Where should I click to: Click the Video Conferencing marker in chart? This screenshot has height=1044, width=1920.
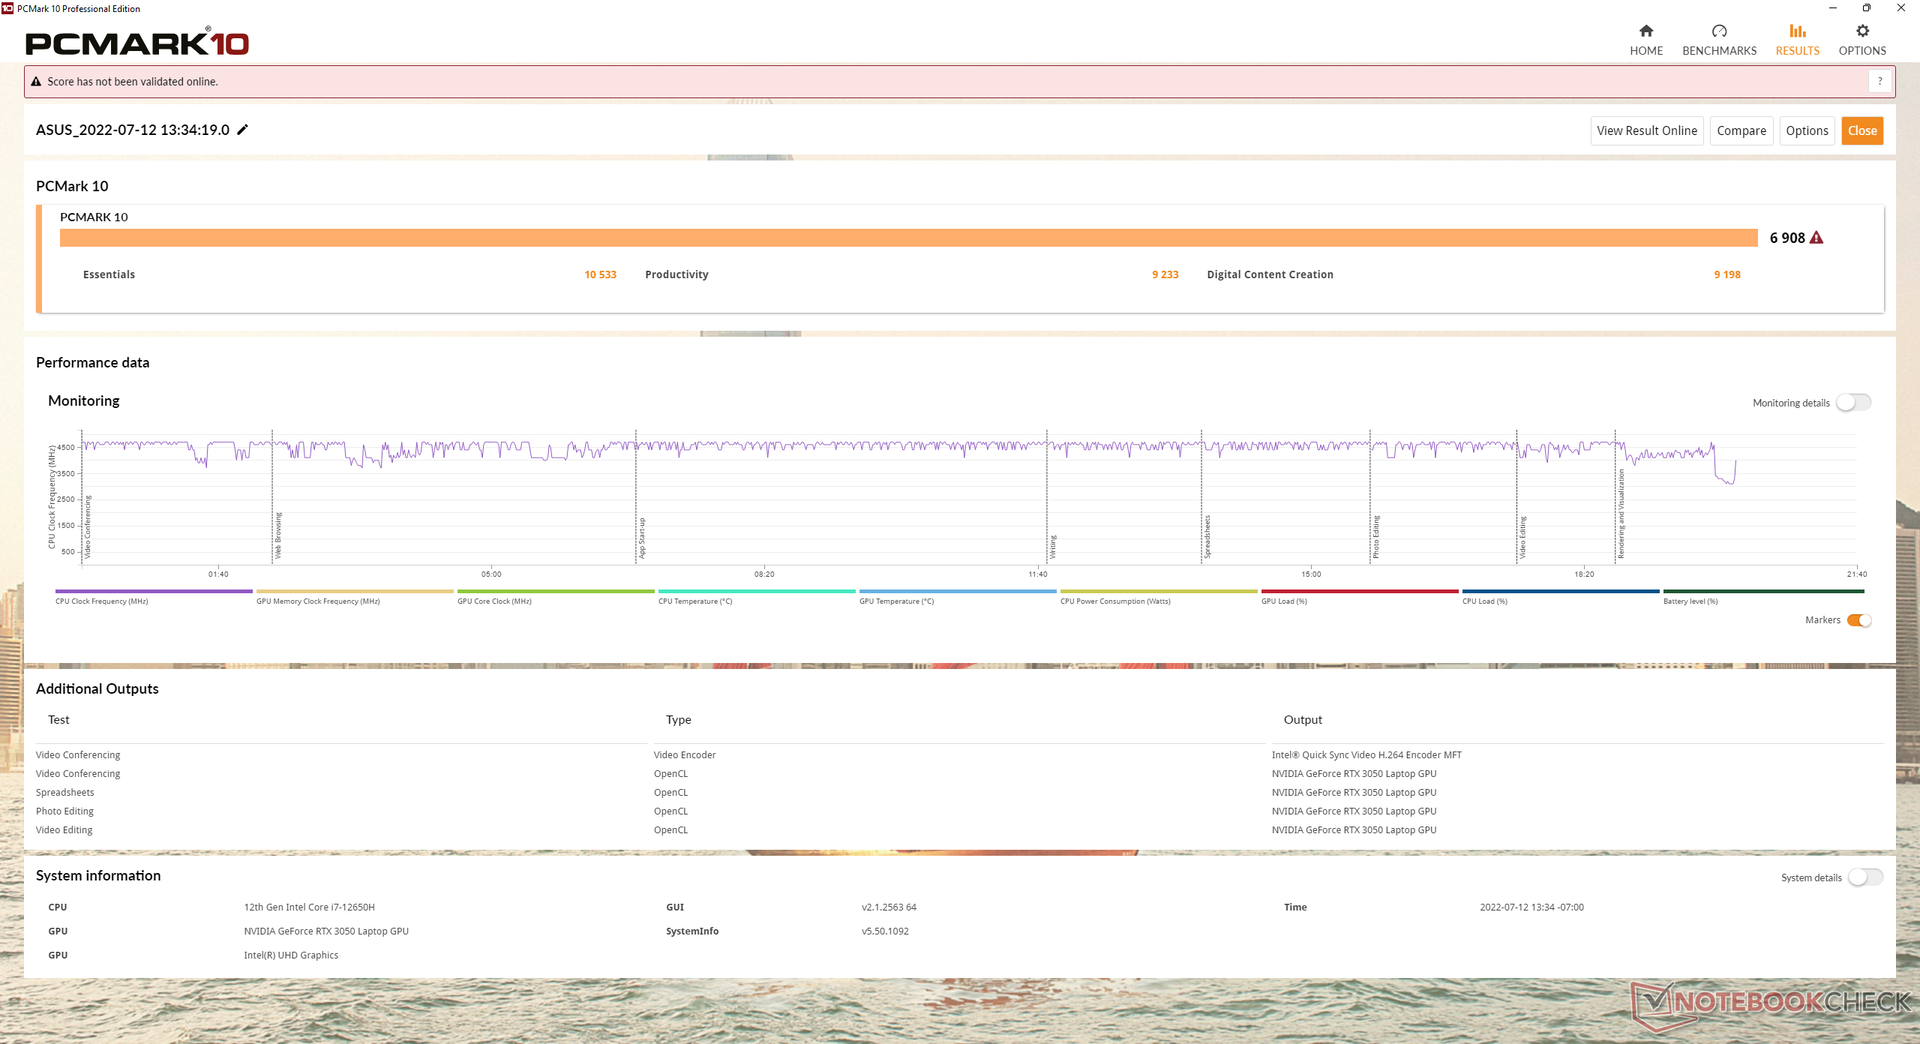pos(88,526)
